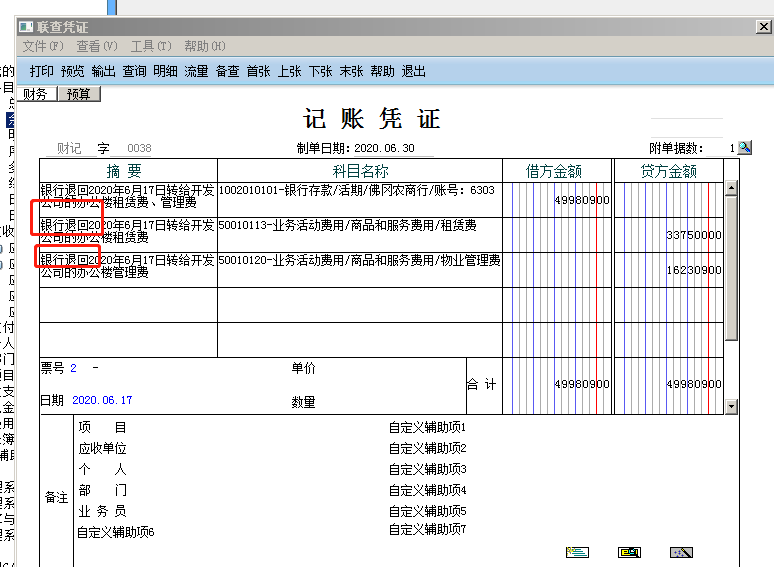Image resolution: width=774 pixels, height=567 pixels.
Task: Click the 自定义辅助项6 label
Action: coord(116,532)
